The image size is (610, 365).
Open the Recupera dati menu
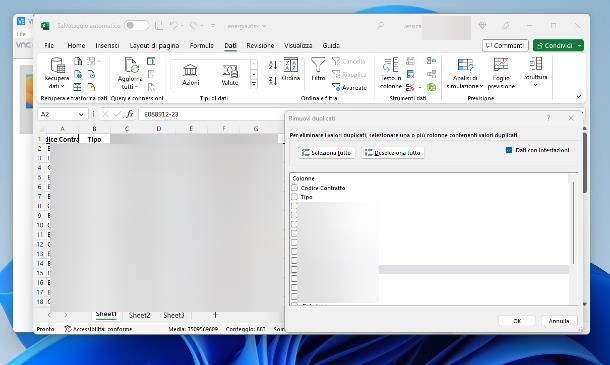[x=57, y=73]
